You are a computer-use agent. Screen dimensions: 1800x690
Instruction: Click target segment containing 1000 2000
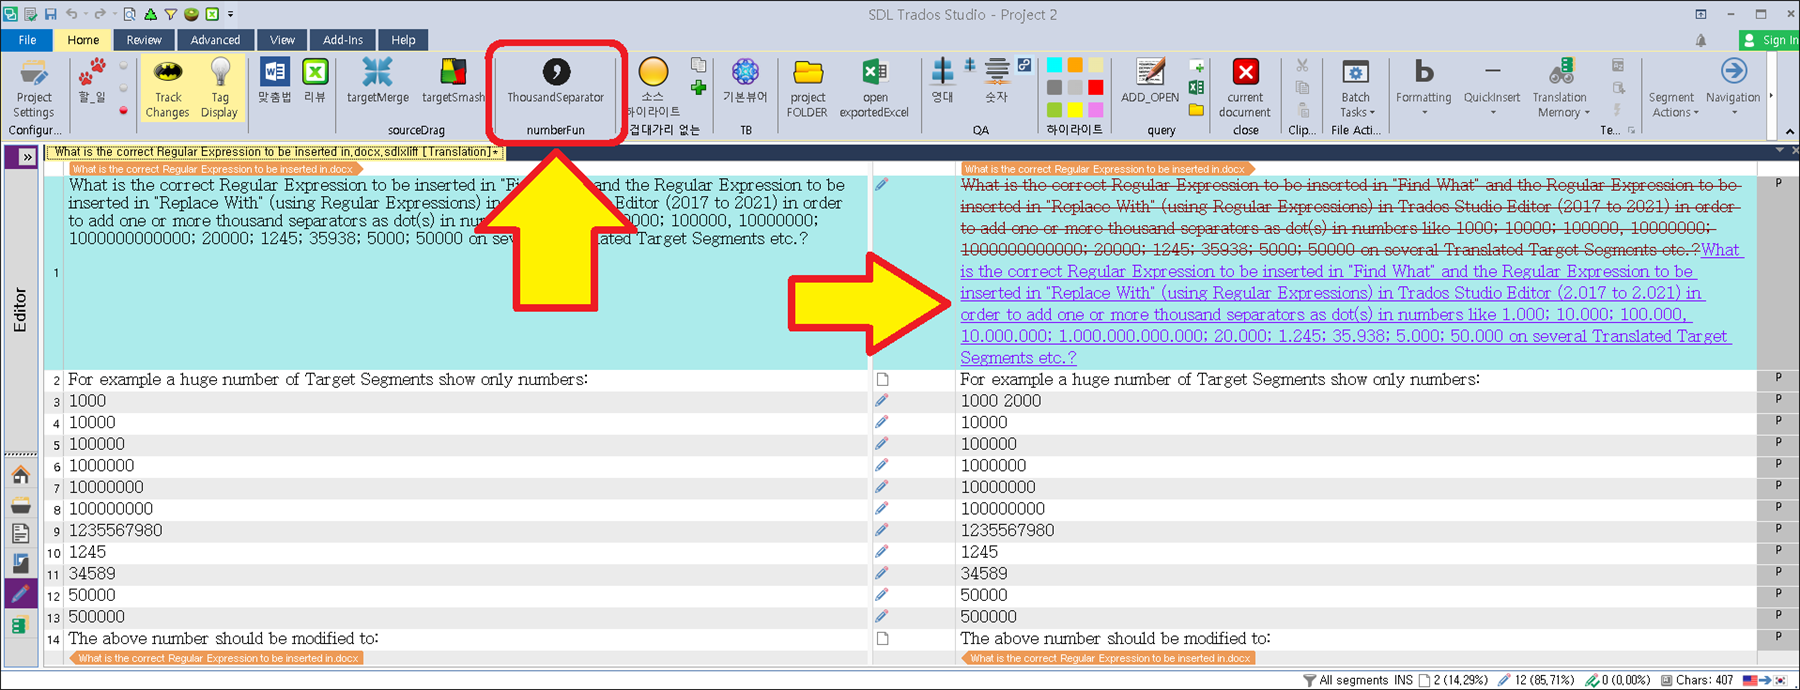point(1355,401)
